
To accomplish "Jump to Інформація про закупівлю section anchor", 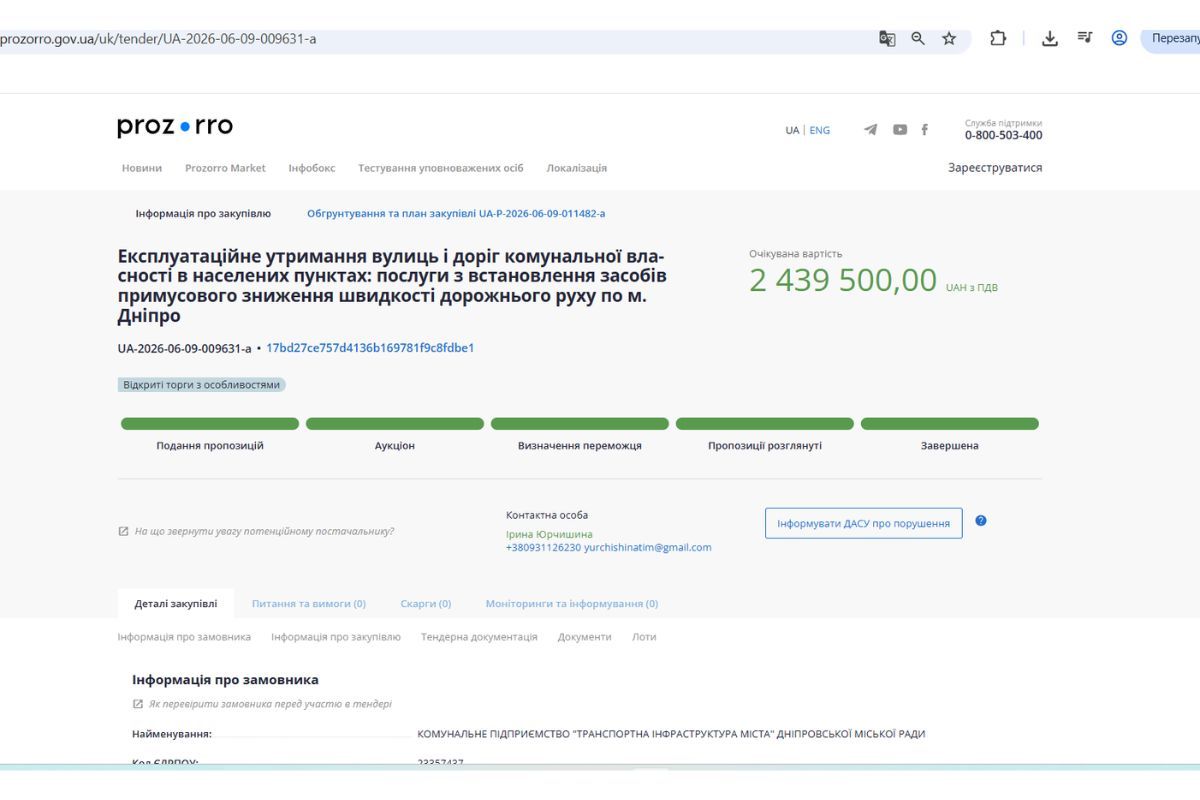I will [x=336, y=637].
